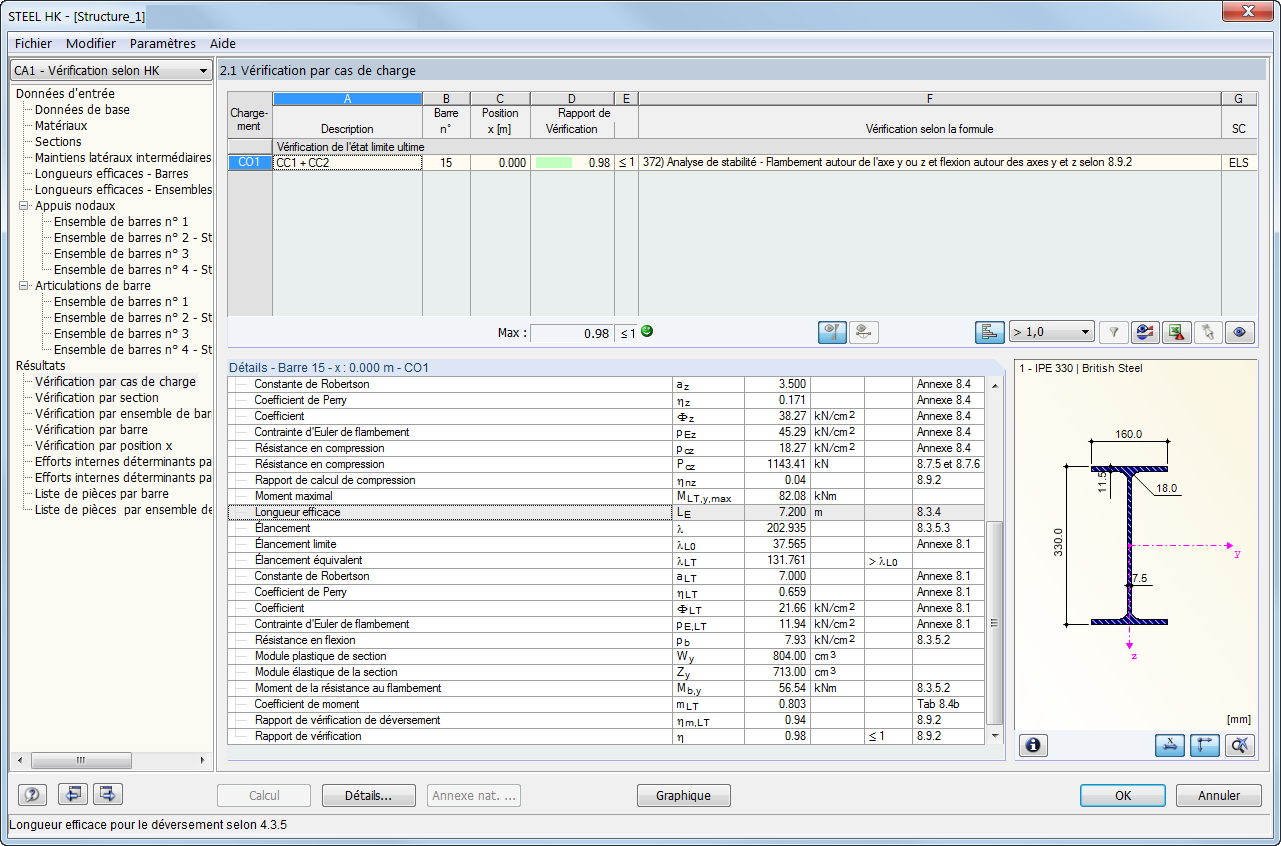This screenshot has height=846, width=1281.
Task: Click the Détails... button
Action: (368, 796)
